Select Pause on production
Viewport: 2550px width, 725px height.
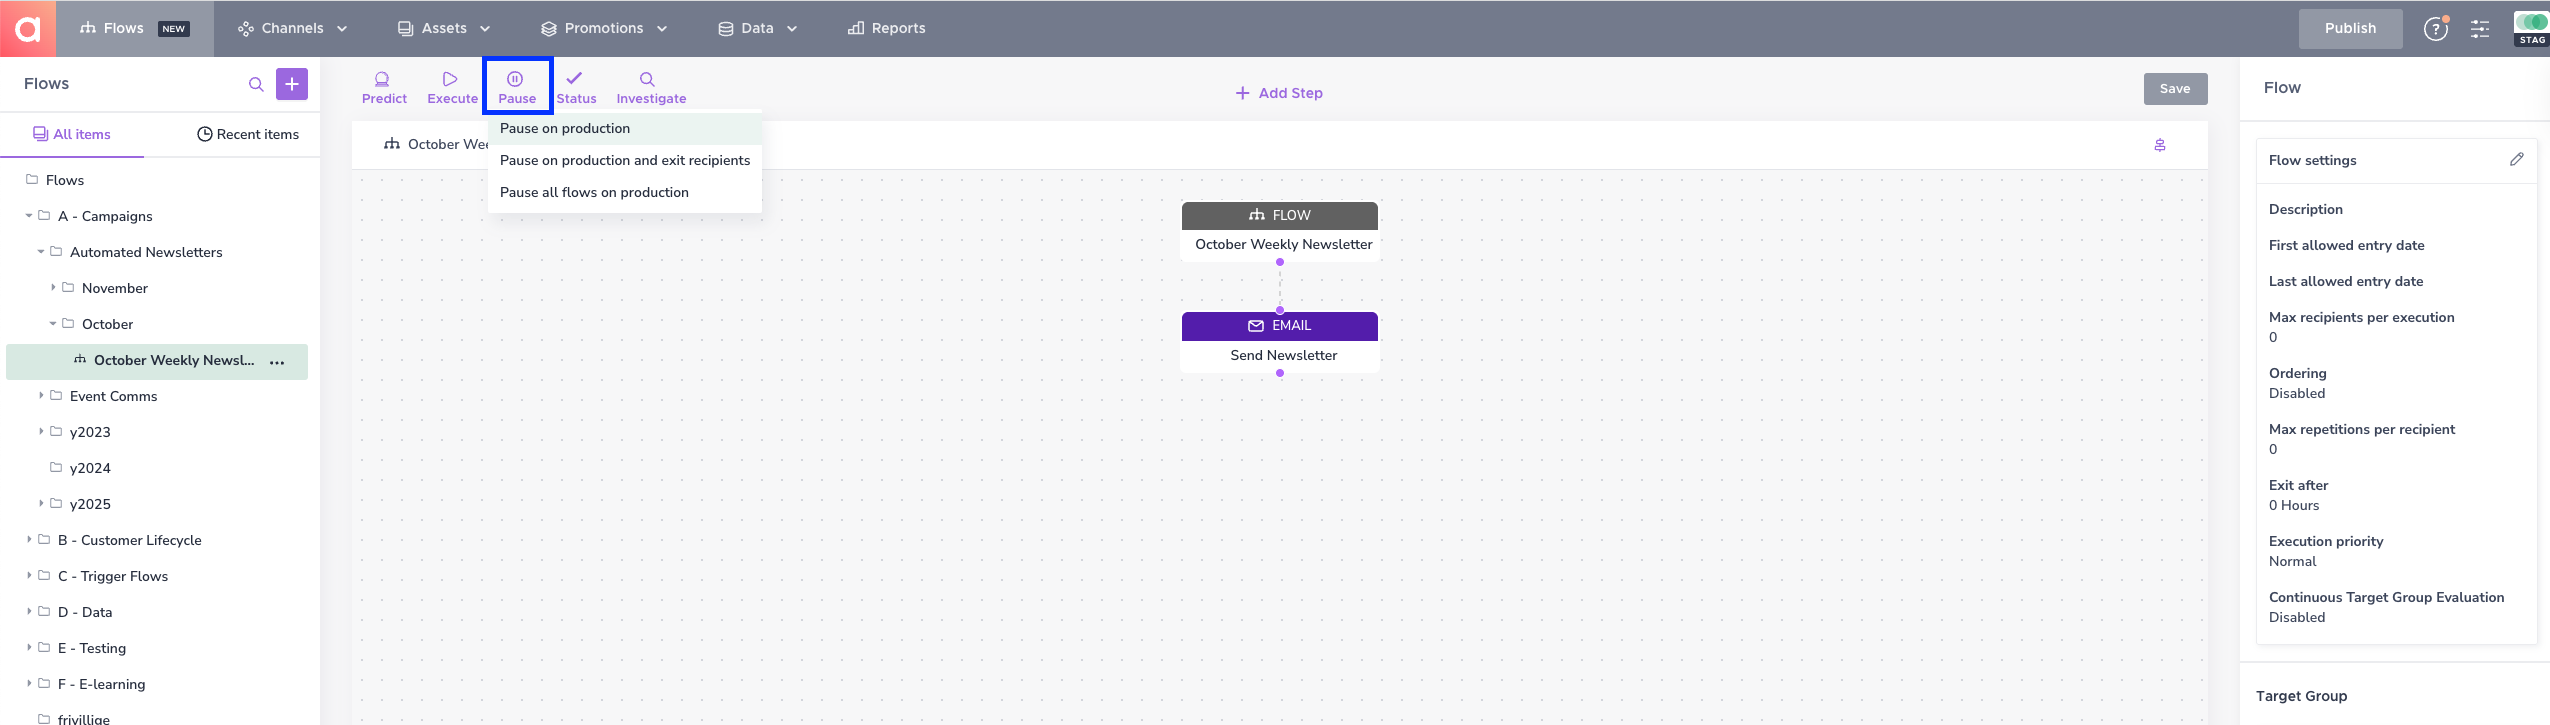(625, 128)
